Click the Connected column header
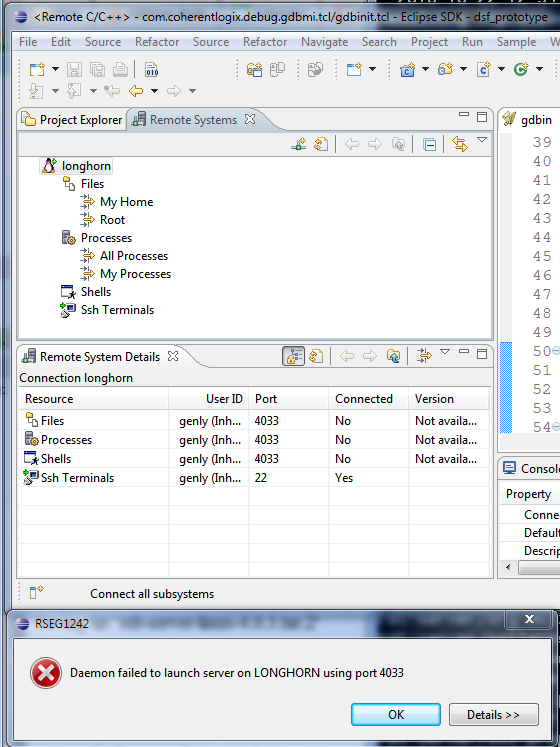The height and width of the screenshot is (747, 560). (368, 399)
